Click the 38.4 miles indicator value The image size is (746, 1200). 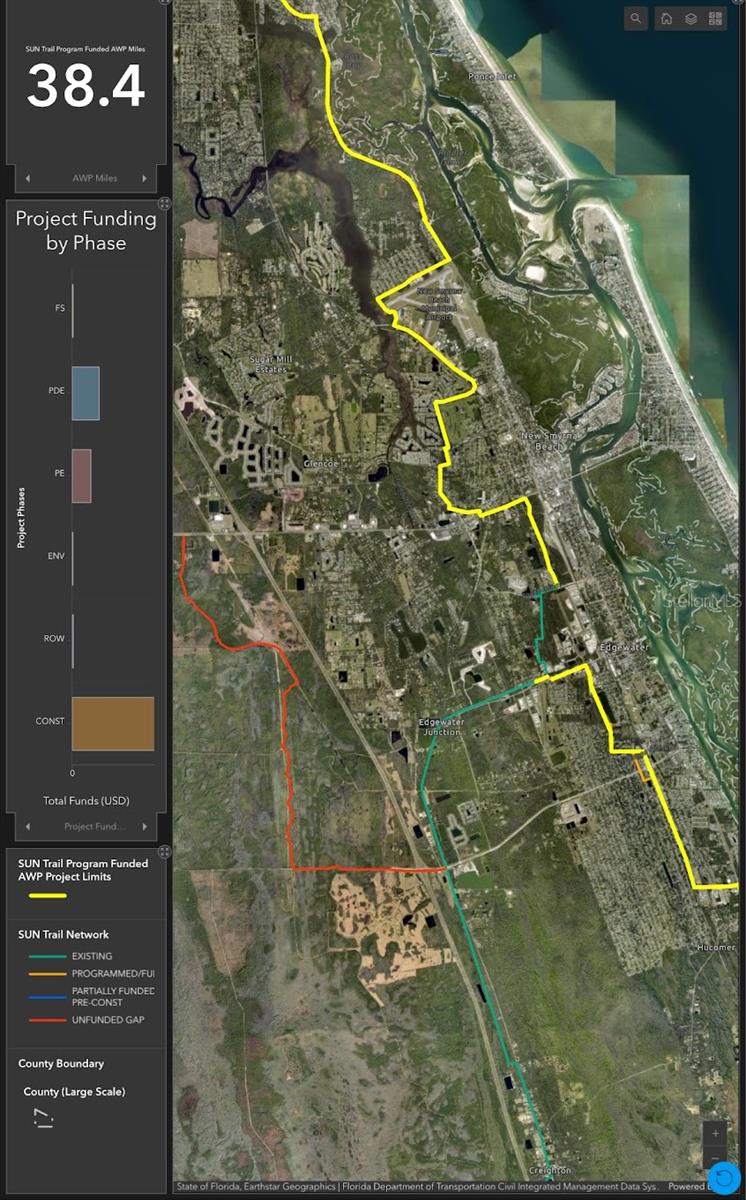[x=86, y=87]
